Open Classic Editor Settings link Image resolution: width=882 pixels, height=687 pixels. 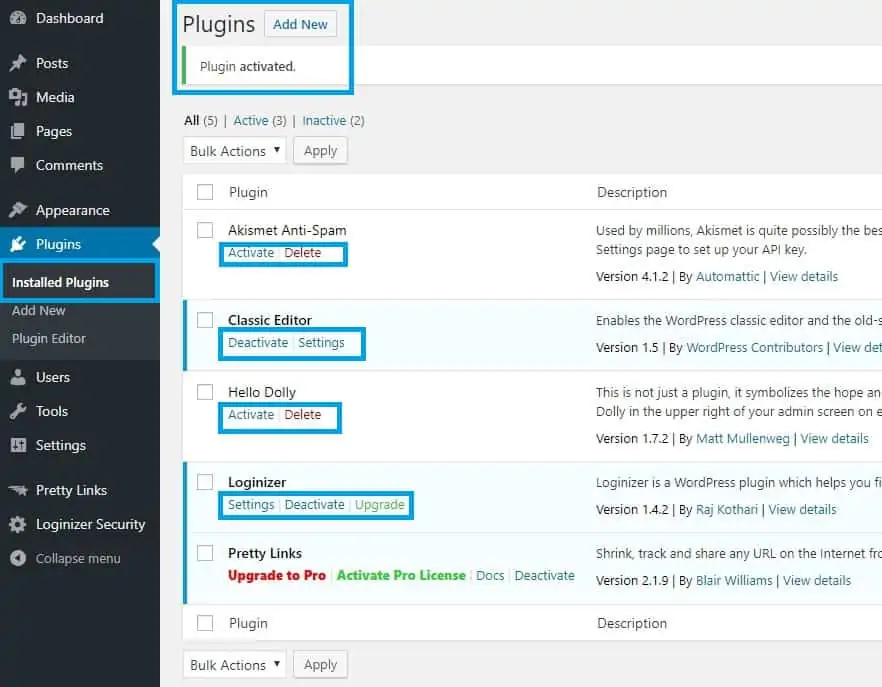tap(321, 343)
